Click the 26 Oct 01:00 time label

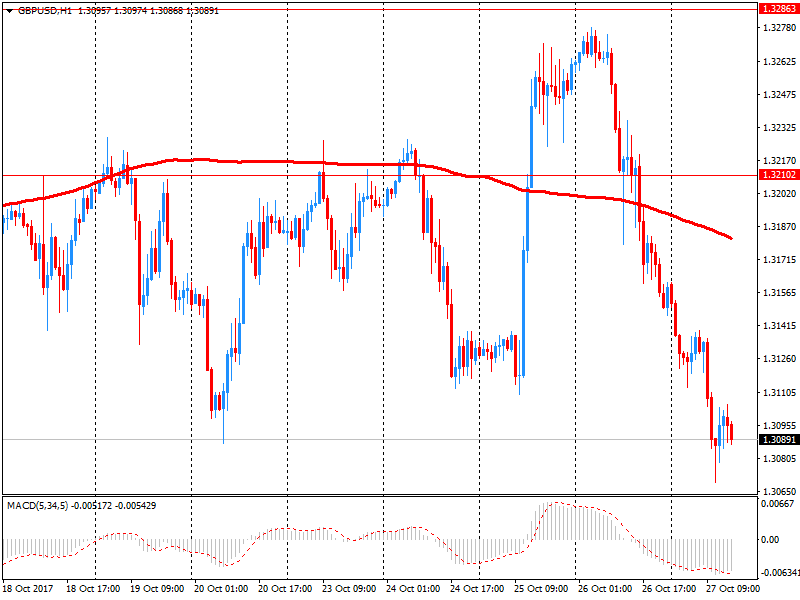605,589
